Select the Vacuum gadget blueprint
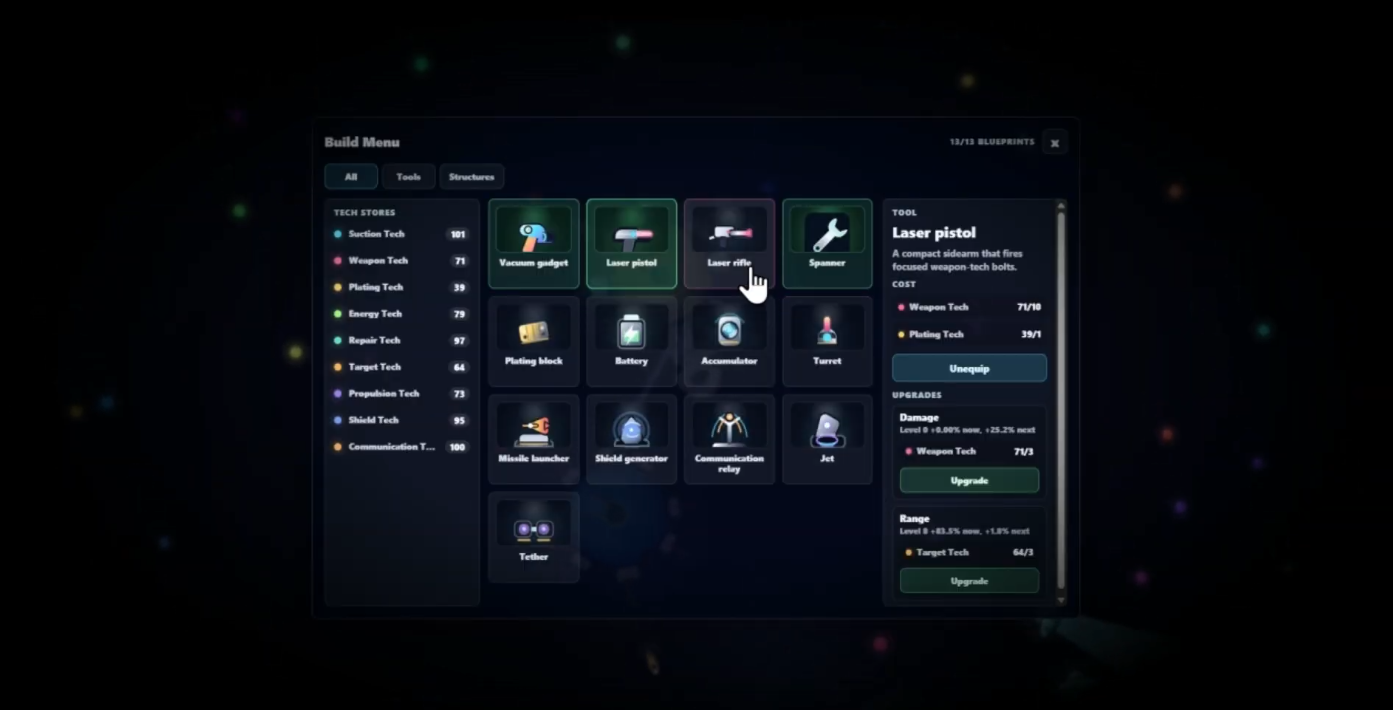 click(534, 244)
